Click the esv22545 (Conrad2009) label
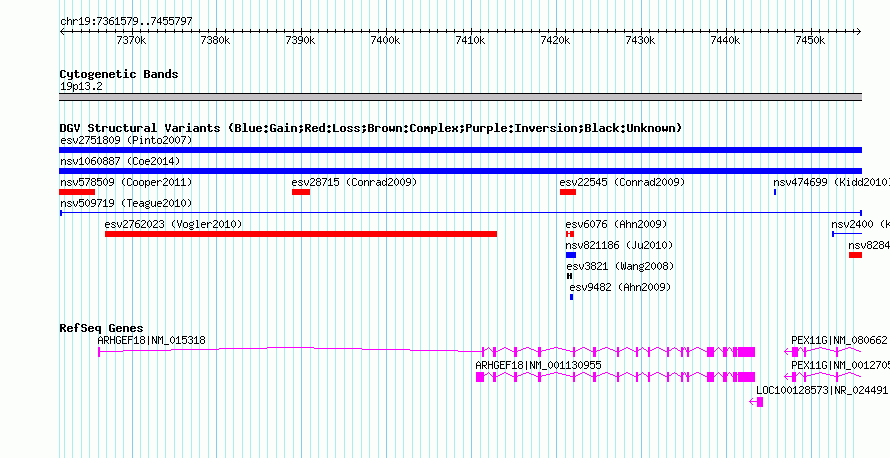This screenshot has width=890, height=458. tap(622, 182)
